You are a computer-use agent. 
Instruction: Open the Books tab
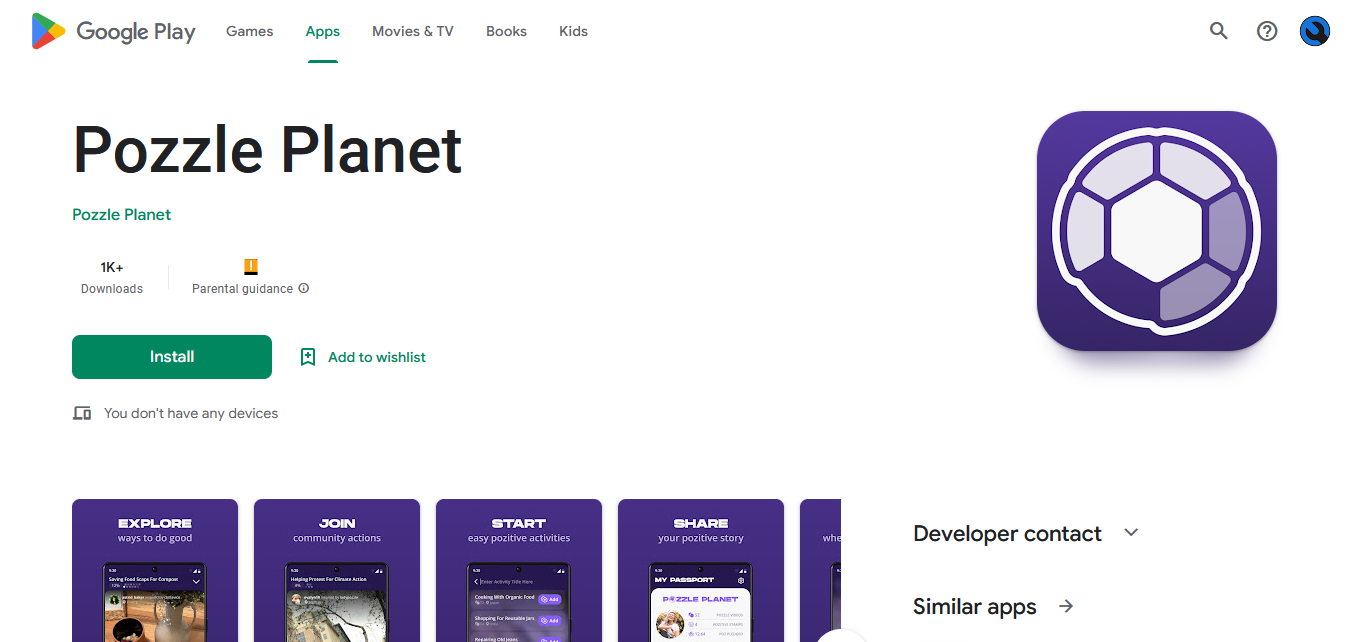(506, 31)
